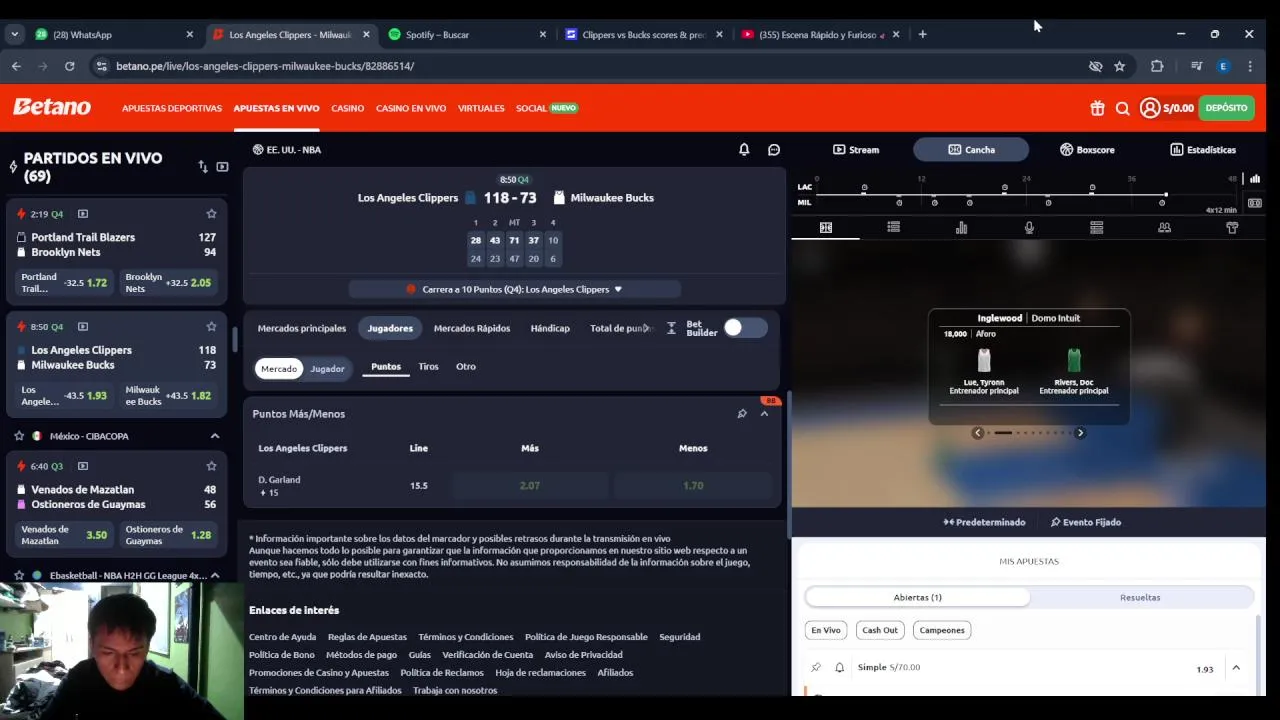Open the user account icon
1280x720 pixels.
(x=1150, y=108)
